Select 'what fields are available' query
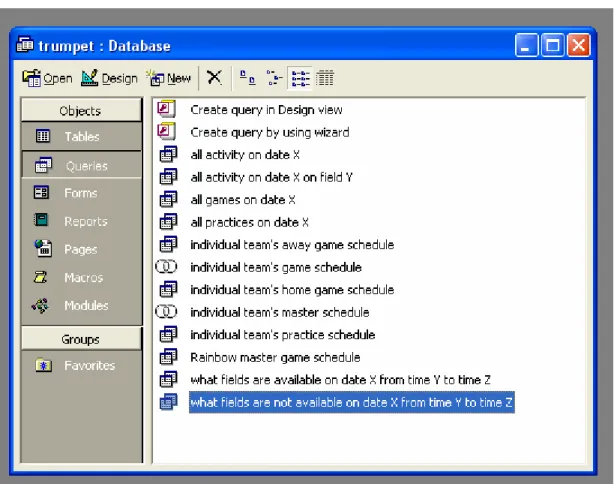The image size is (614, 484). pyautogui.click(x=340, y=380)
